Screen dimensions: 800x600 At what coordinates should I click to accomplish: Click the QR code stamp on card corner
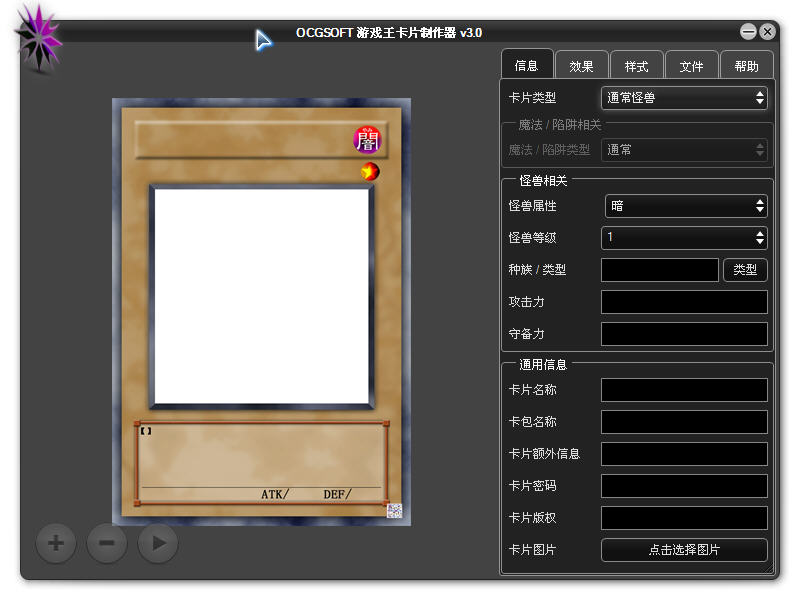394,510
